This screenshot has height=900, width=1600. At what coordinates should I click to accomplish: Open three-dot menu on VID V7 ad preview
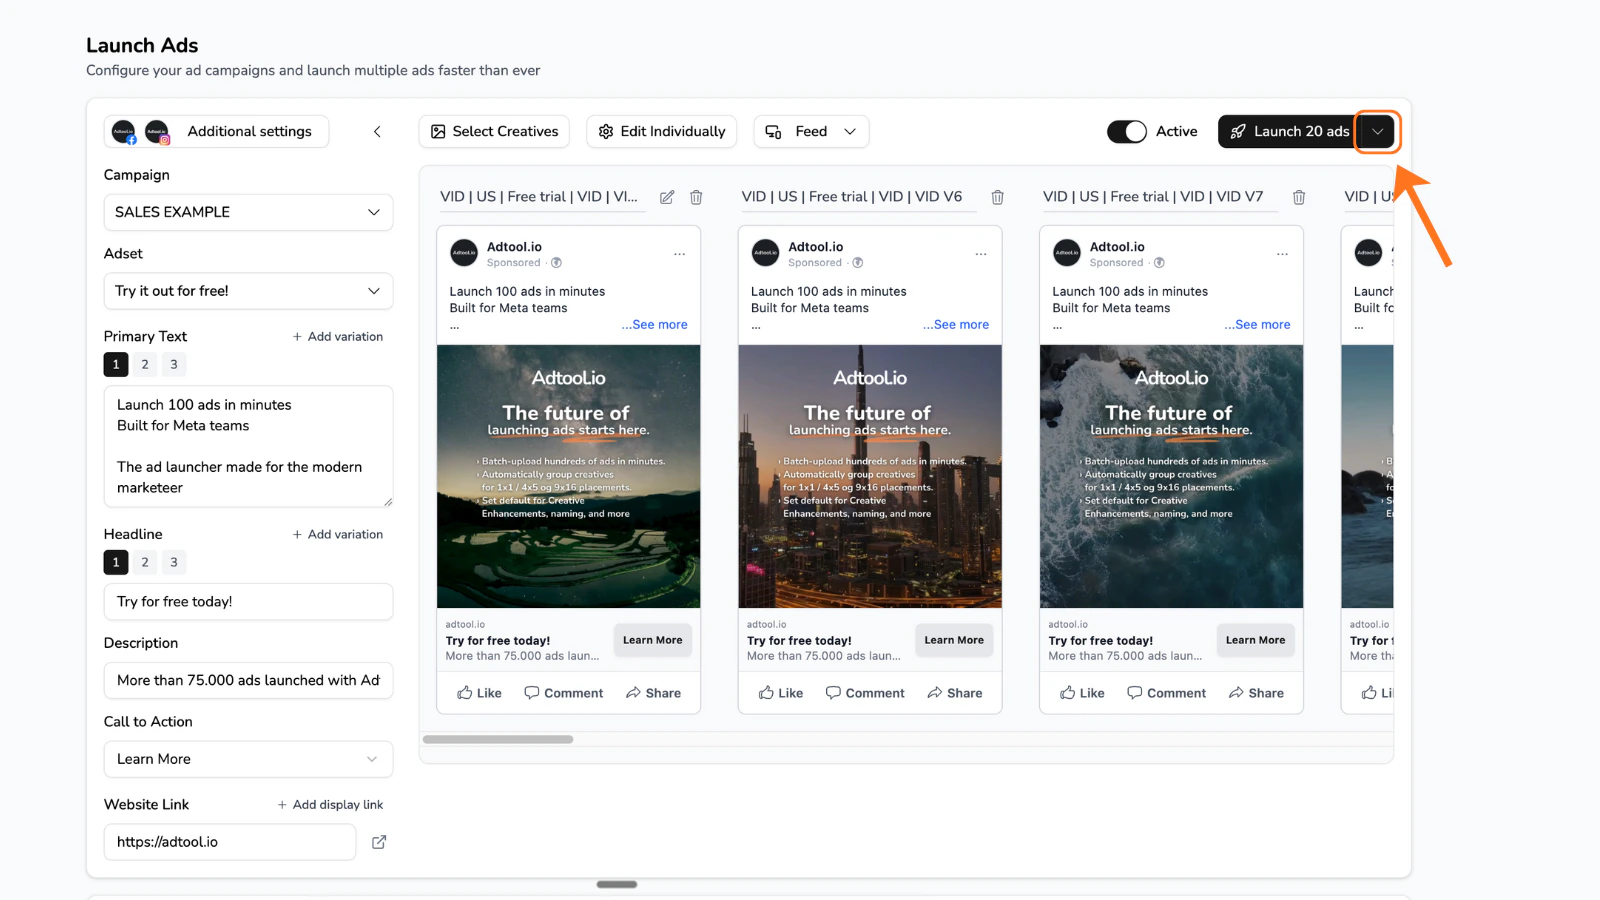(1282, 254)
